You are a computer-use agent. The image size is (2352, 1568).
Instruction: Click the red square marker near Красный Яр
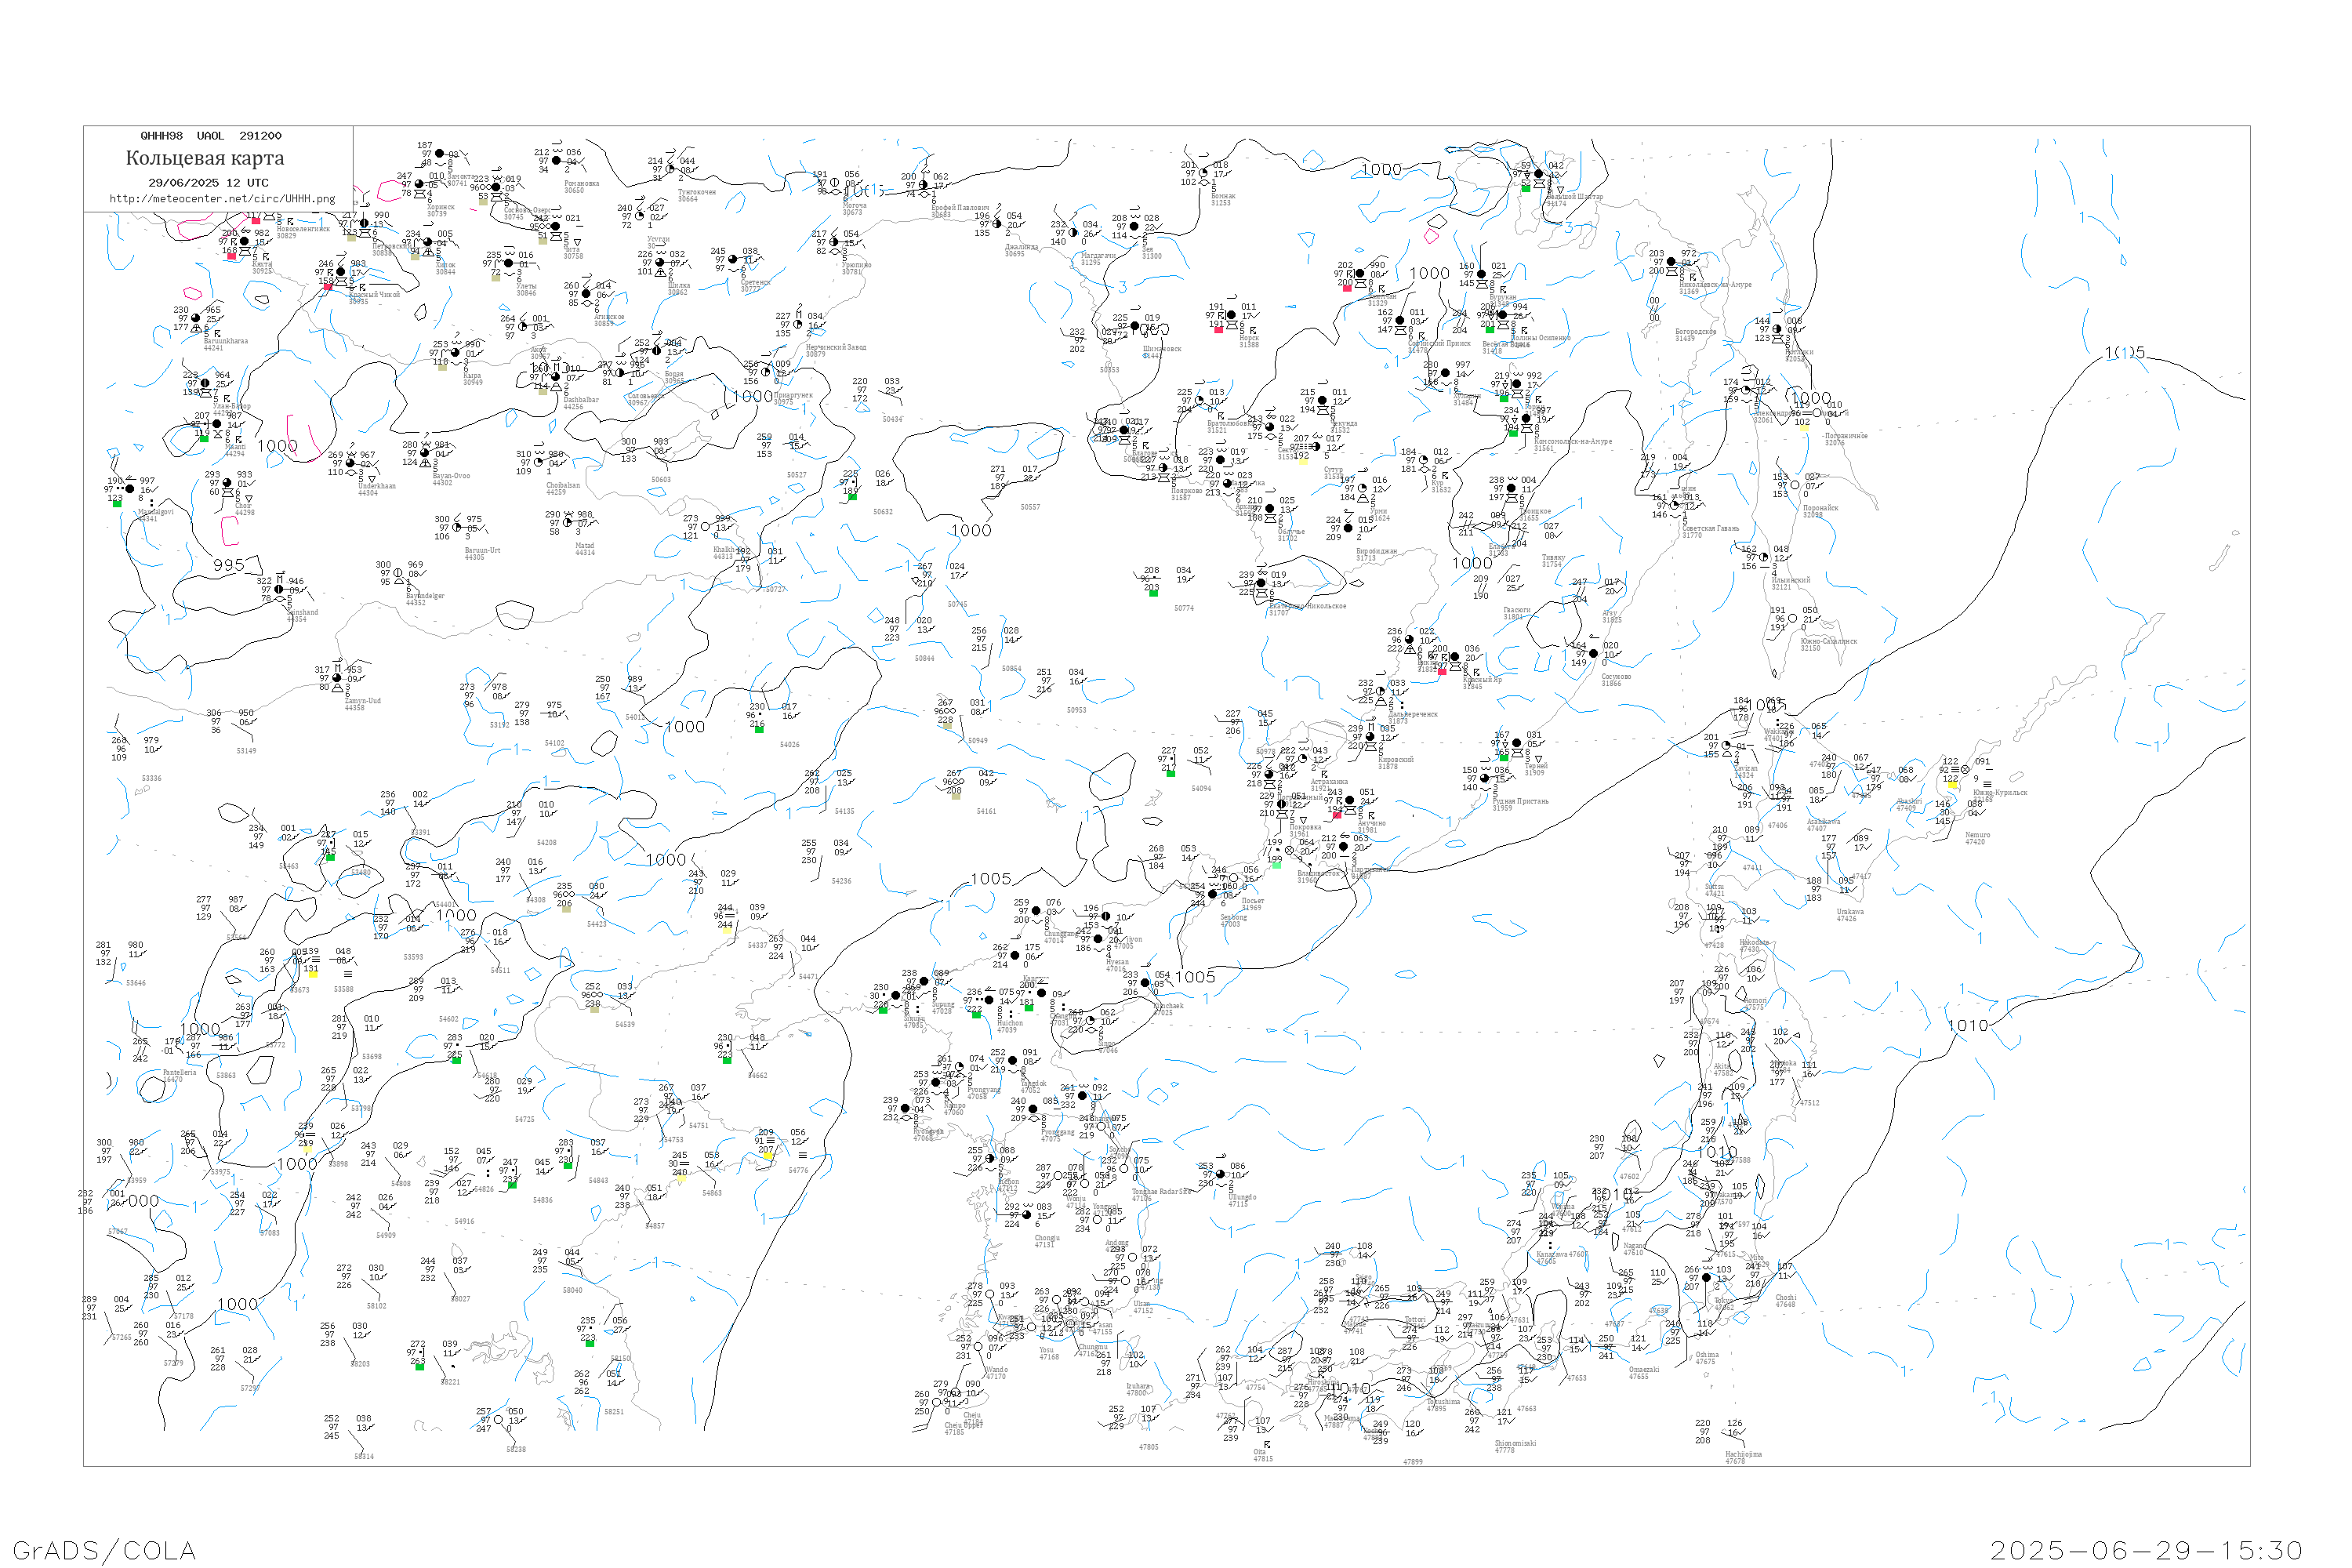pyautogui.click(x=1442, y=671)
